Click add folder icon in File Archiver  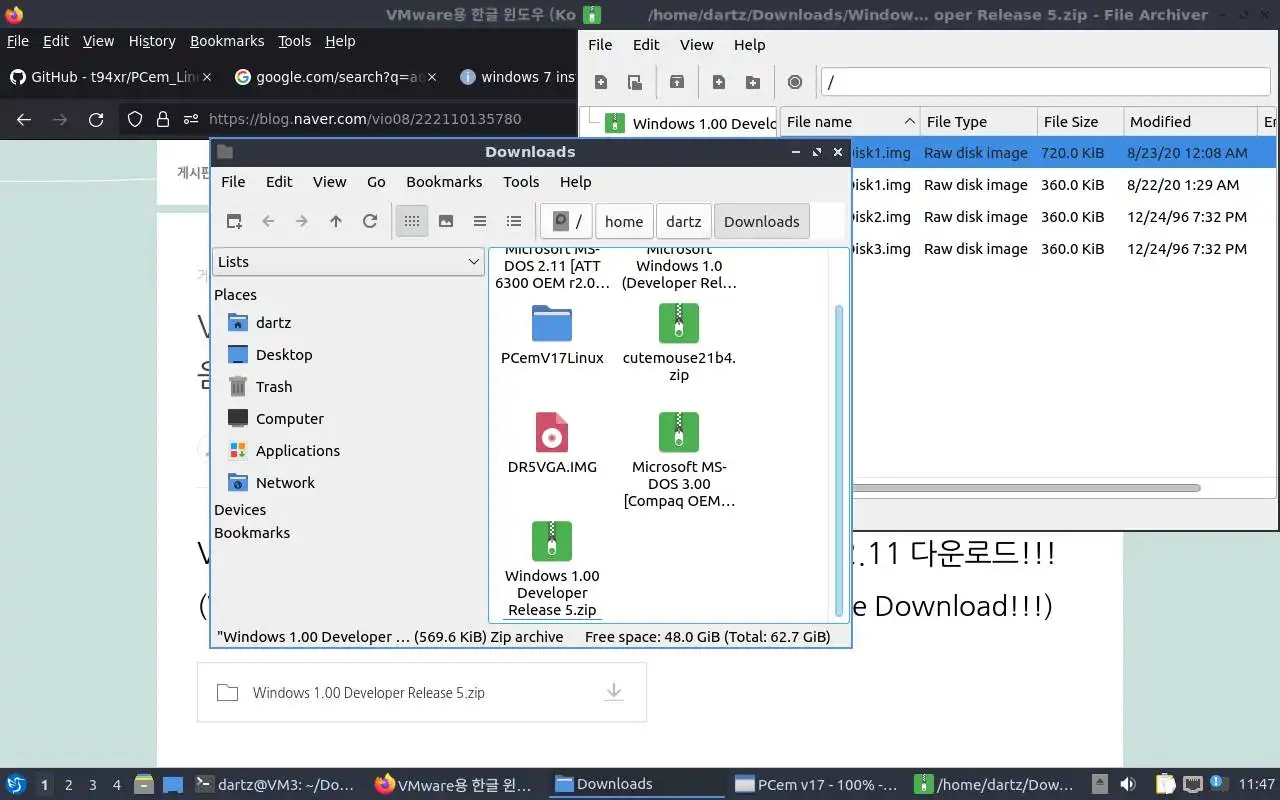click(753, 82)
